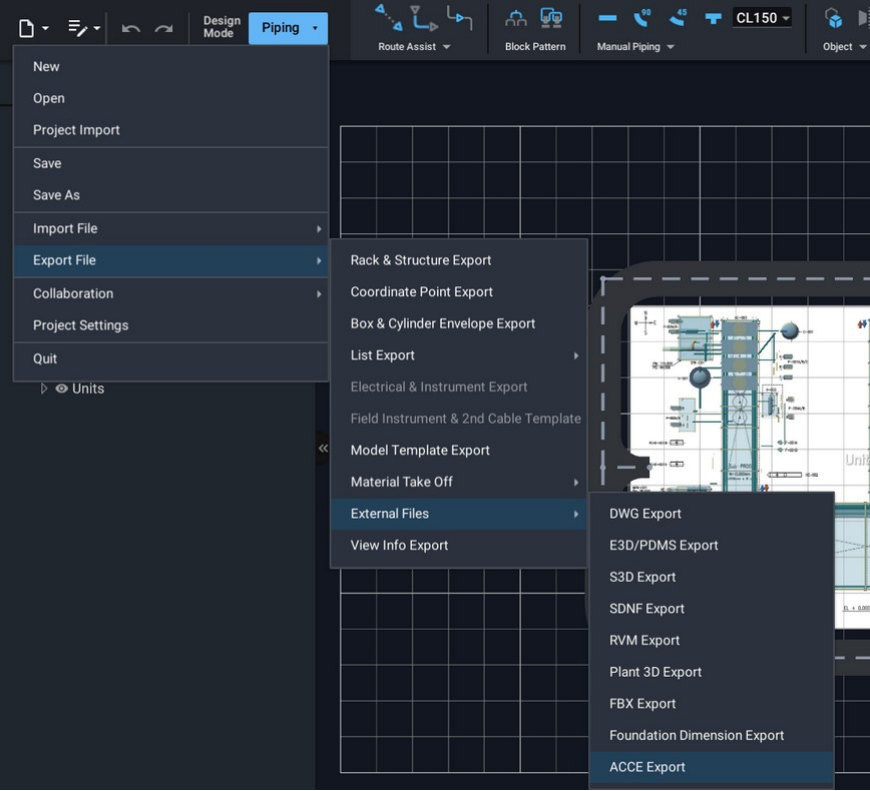Select the orthogonal route icon
Screen dimensions: 870x791
(x=423, y=18)
